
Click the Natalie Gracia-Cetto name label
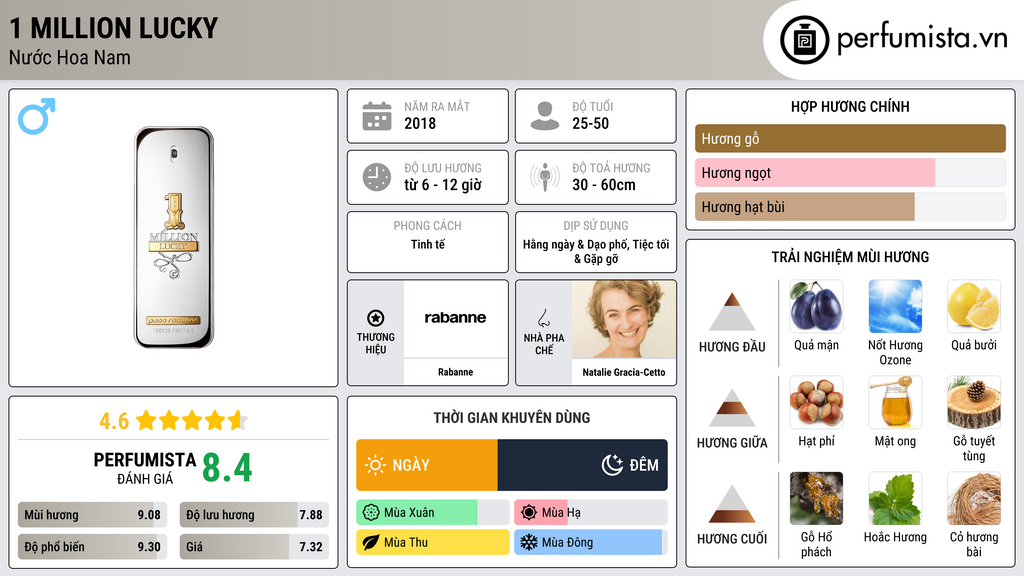pos(624,372)
